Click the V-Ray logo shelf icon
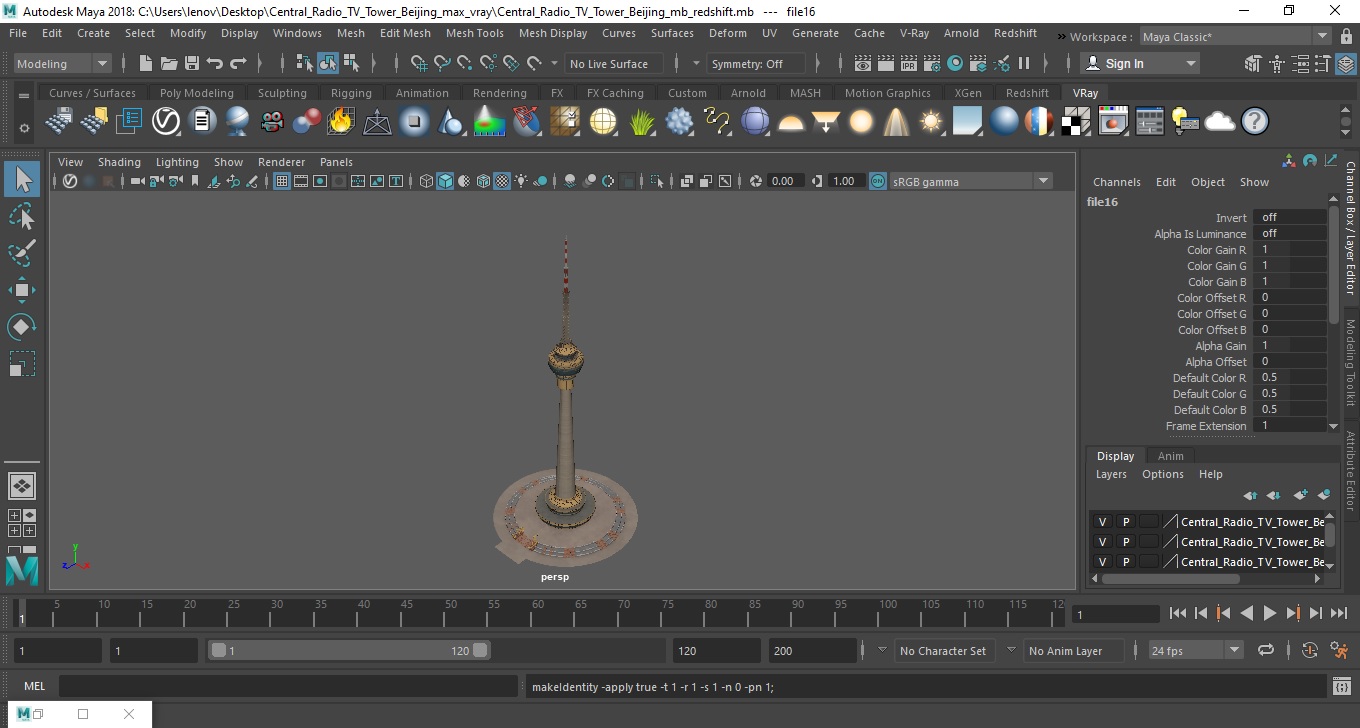Viewport: 1360px width, 728px height. coord(165,122)
